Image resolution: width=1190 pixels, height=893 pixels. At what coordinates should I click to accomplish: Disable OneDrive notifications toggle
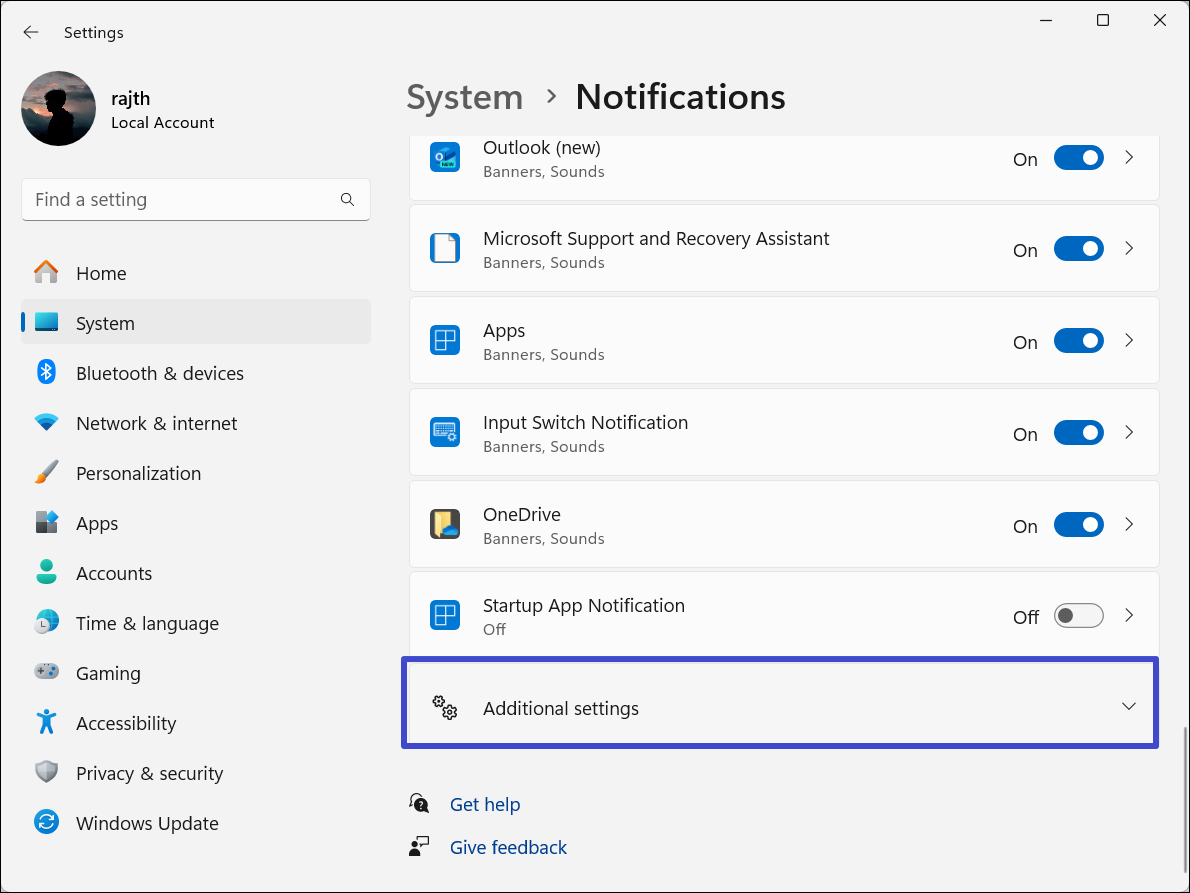pyautogui.click(x=1078, y=525)
